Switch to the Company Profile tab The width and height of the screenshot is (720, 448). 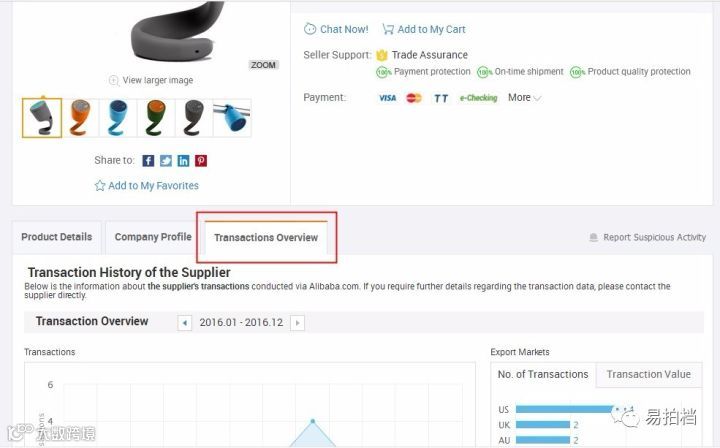[153, 237]
